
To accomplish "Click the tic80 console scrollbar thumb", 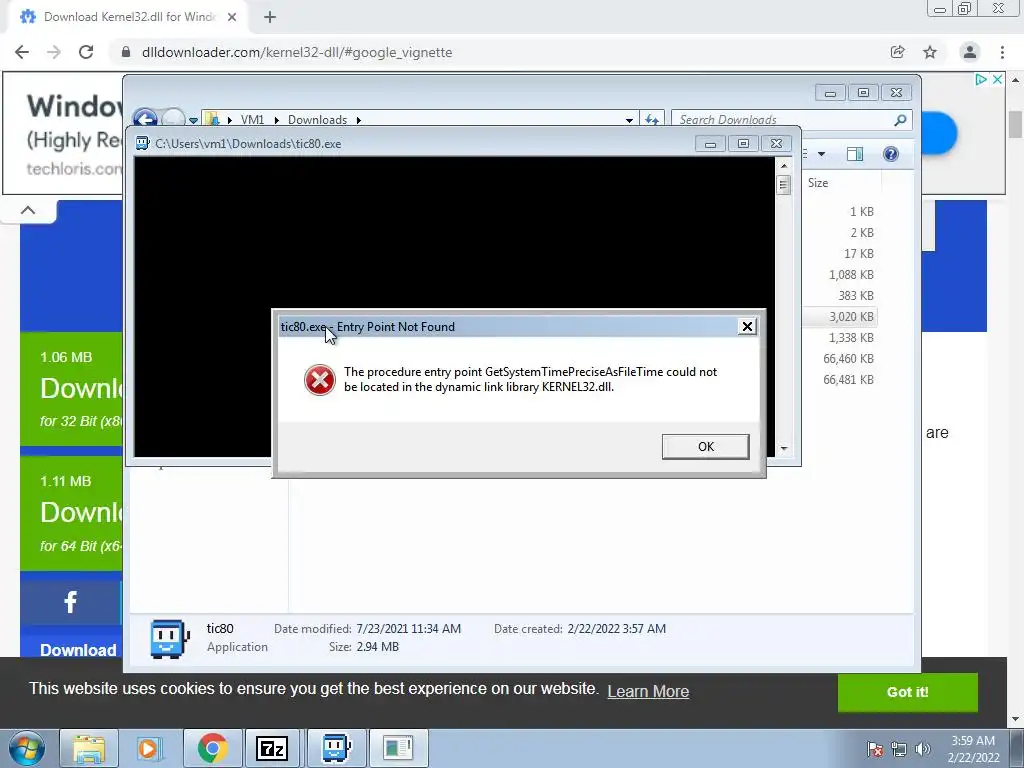I will pos(784,185).
